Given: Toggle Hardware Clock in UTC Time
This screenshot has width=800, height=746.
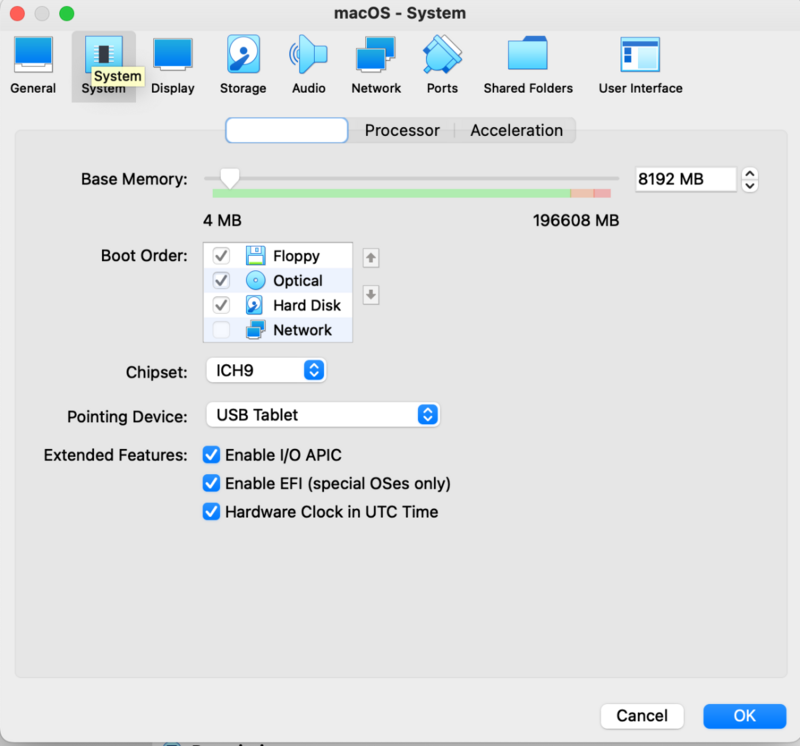Looking at the screenshot, I should click(211, 511).
